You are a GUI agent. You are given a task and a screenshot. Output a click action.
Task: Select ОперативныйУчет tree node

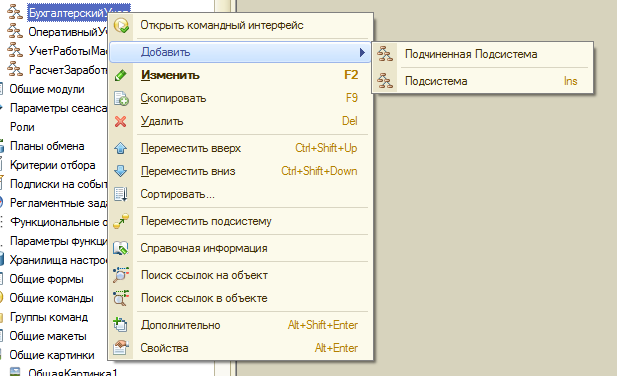[67, 32]
